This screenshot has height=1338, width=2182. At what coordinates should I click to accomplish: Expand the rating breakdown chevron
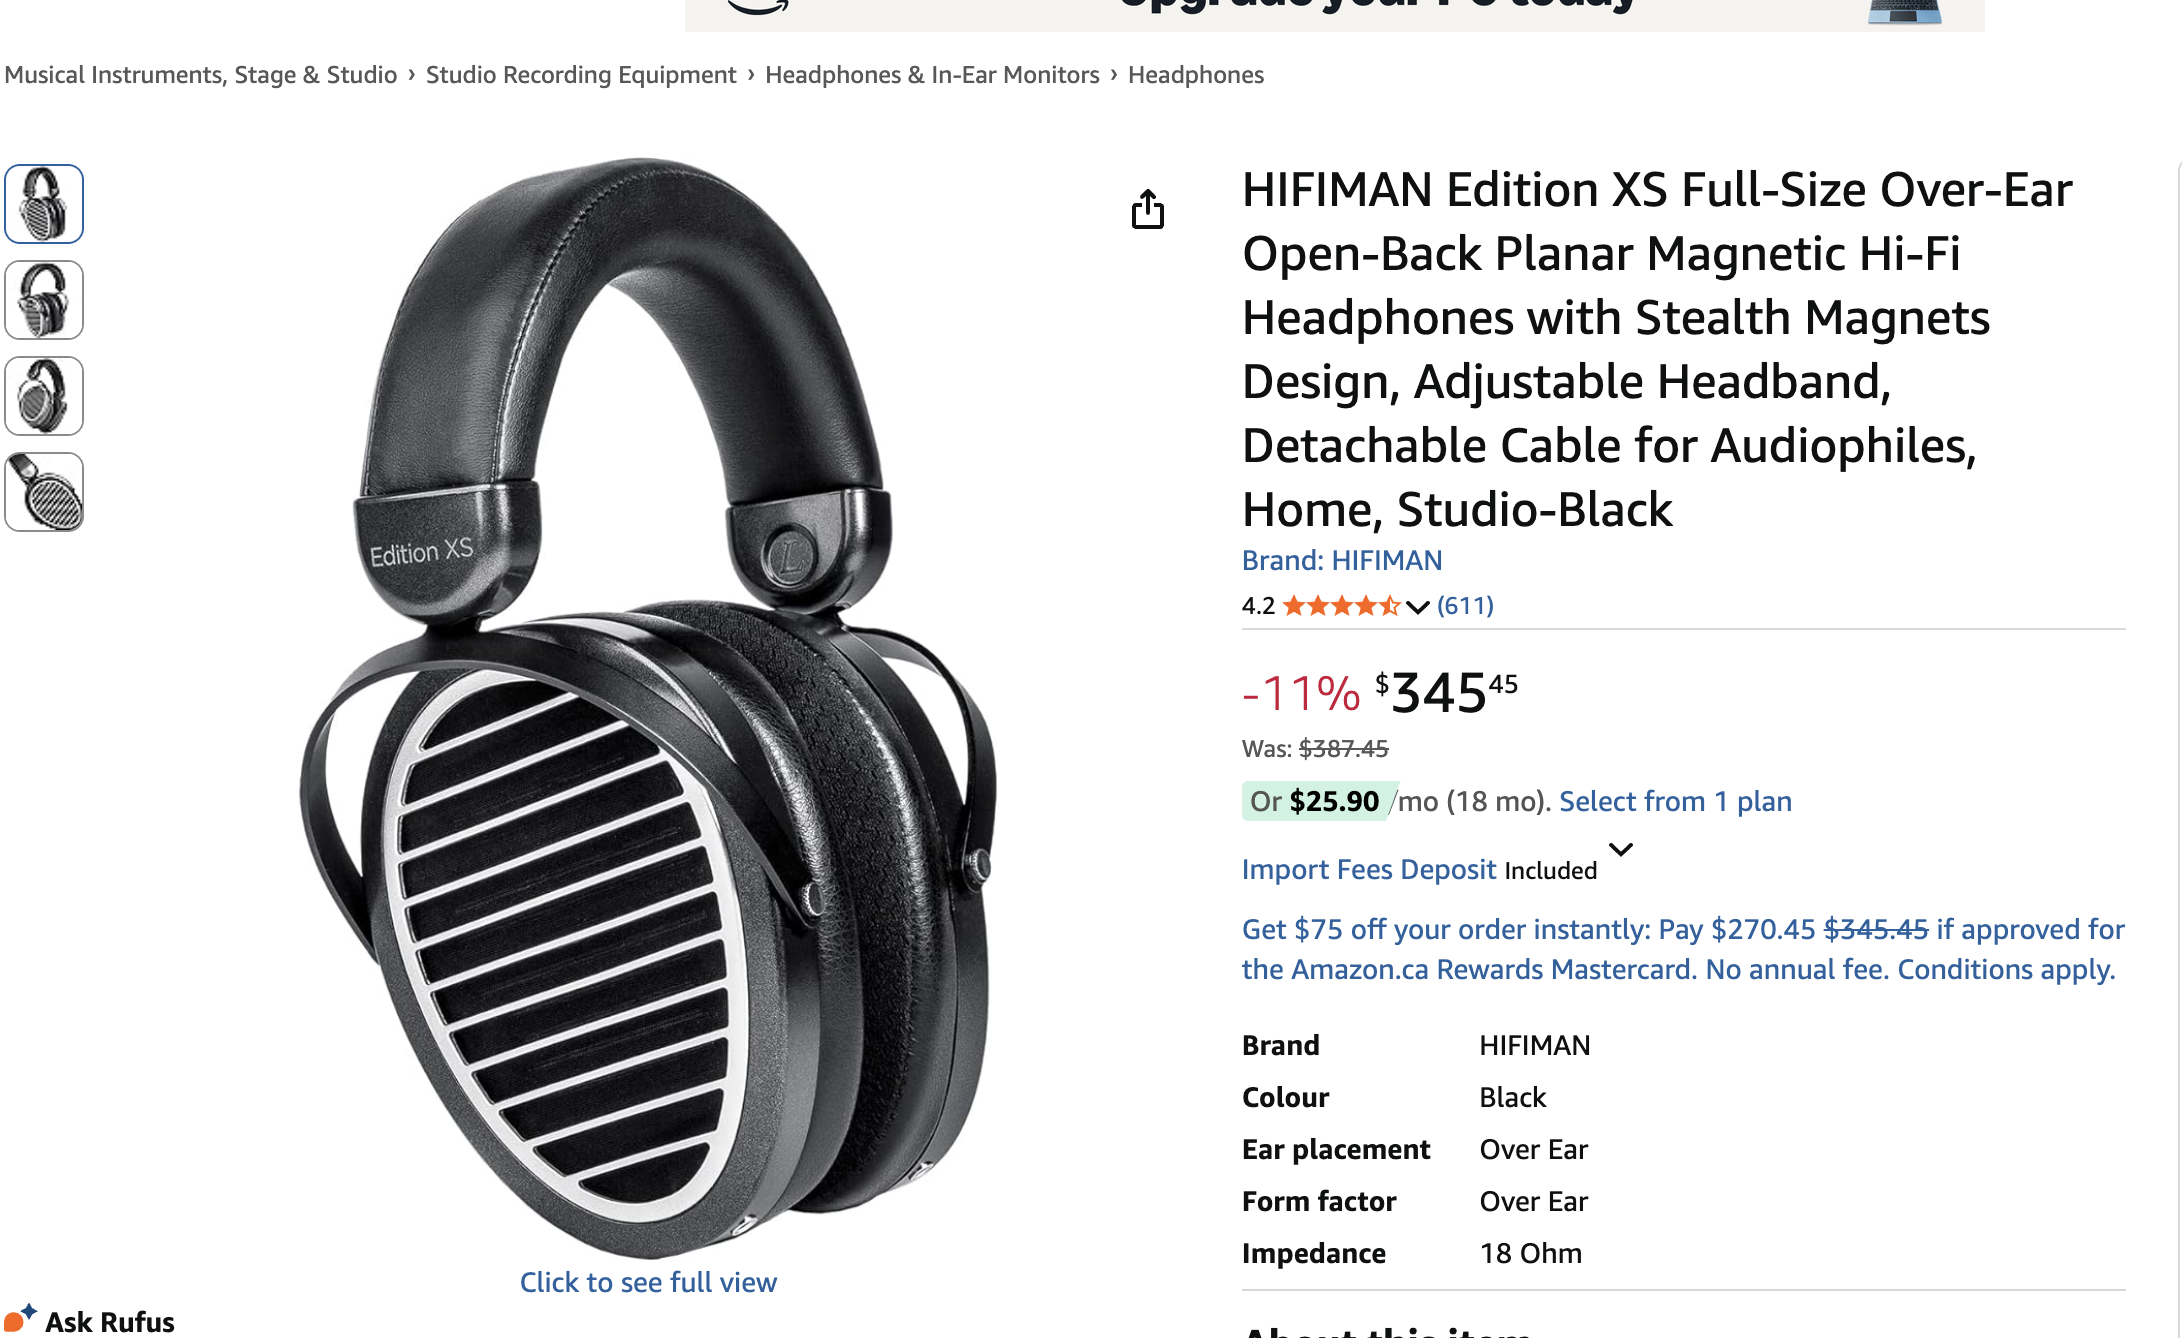pyautogui.click(x=1417, y=607)
